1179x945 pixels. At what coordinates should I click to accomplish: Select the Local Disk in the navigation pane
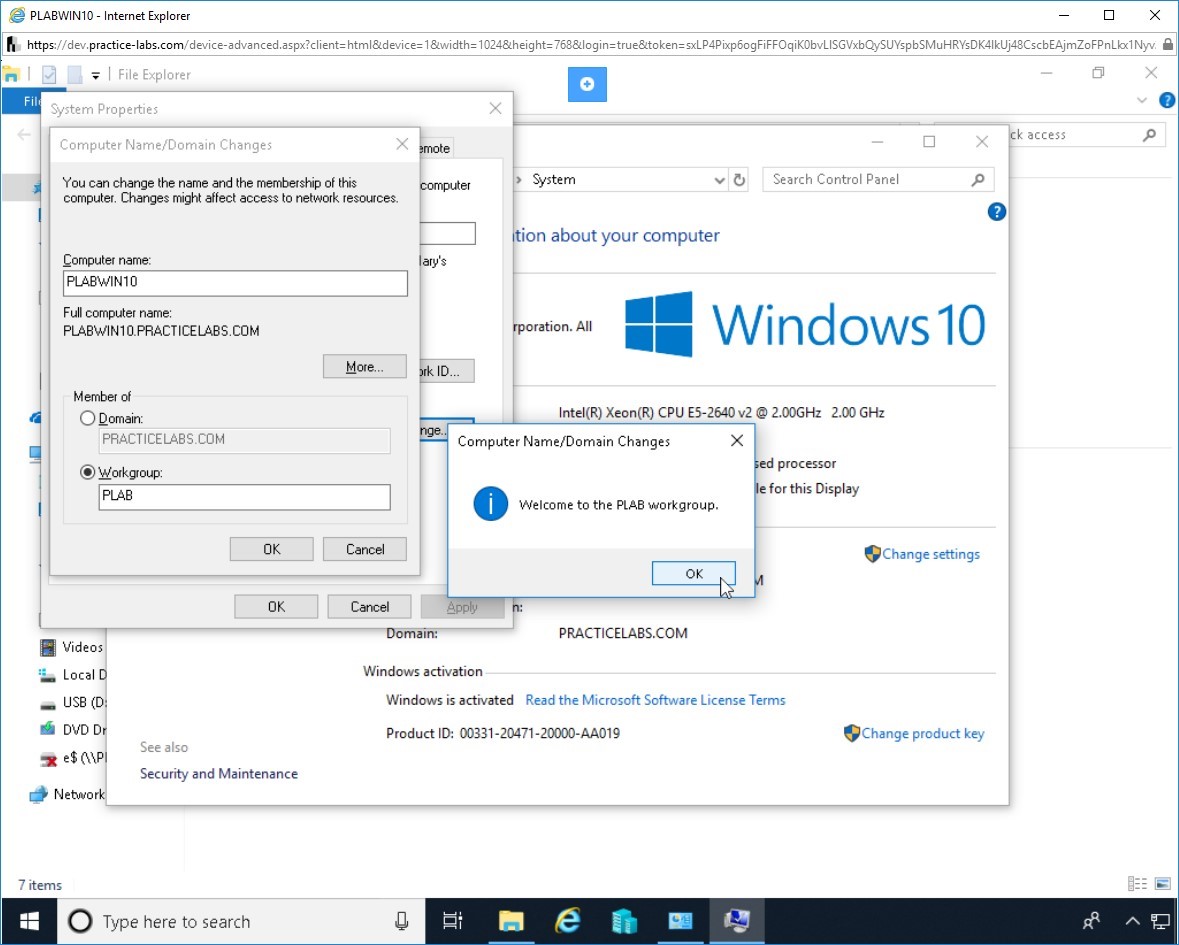pyautogui.click(x=73, y=675)
